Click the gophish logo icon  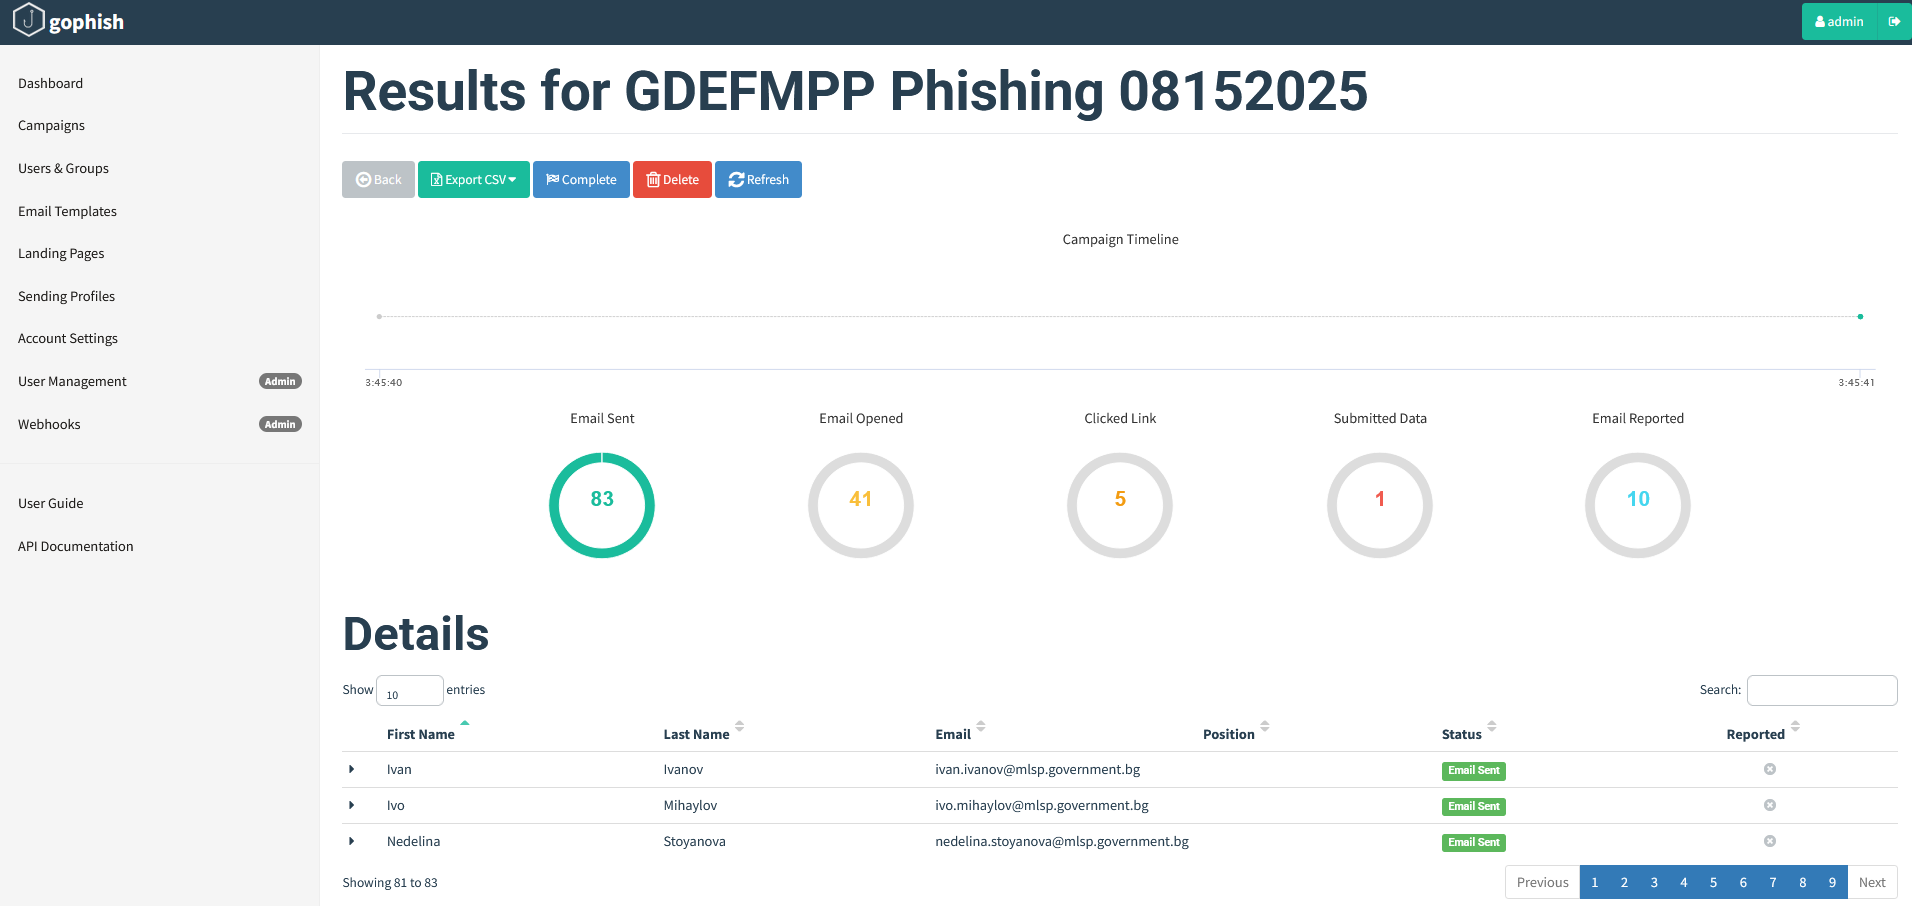(29, 20)
